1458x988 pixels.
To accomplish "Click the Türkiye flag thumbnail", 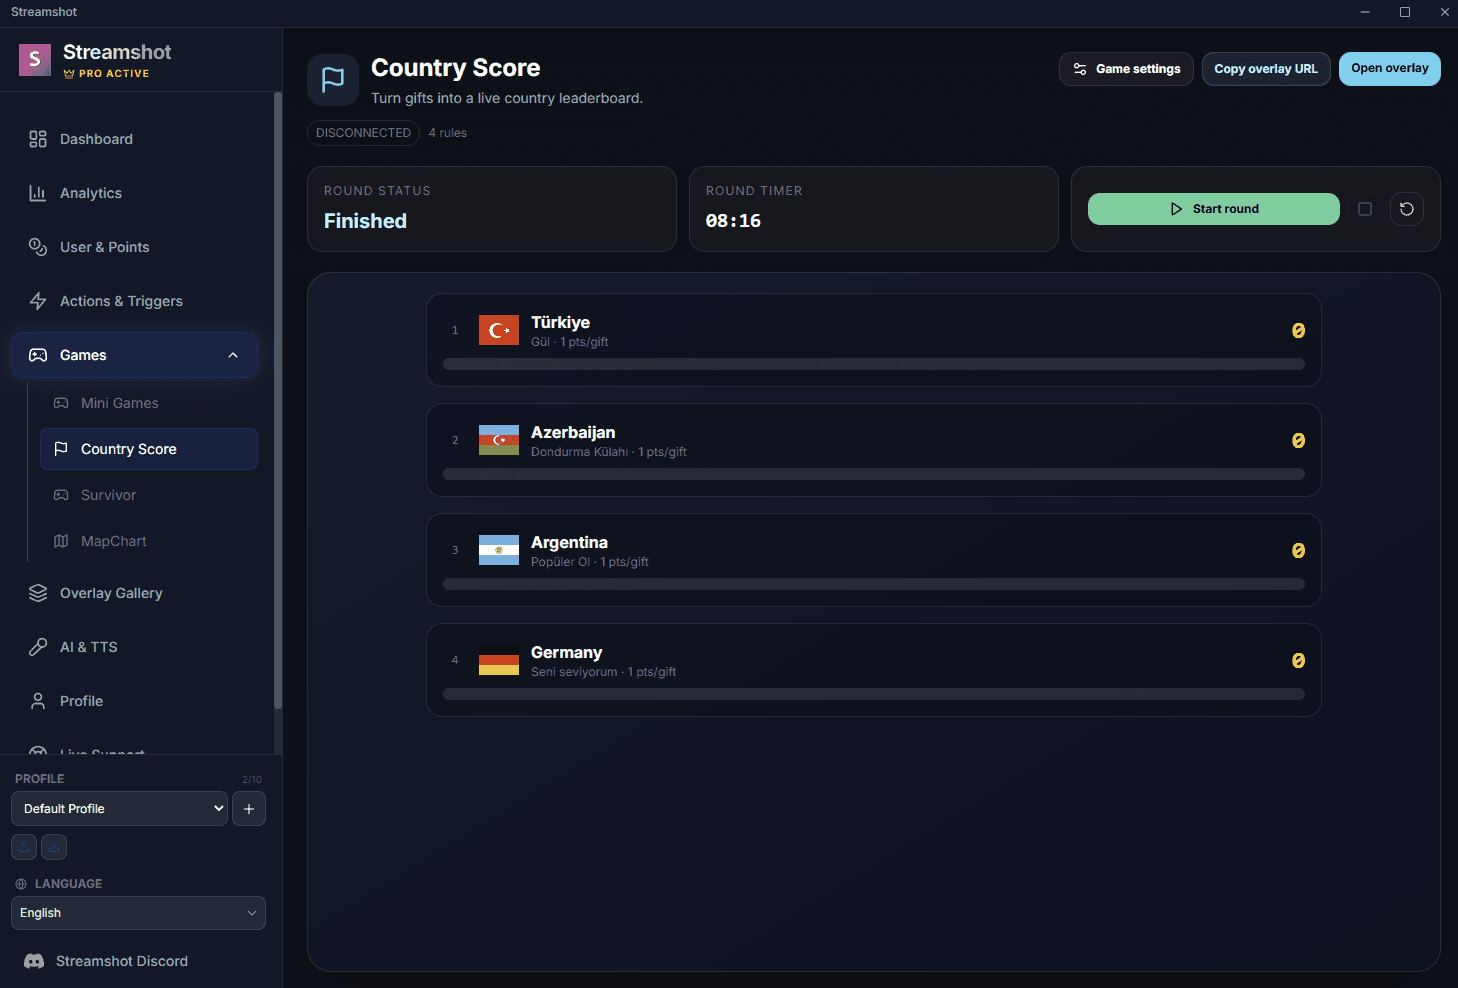I will (499, 330).
